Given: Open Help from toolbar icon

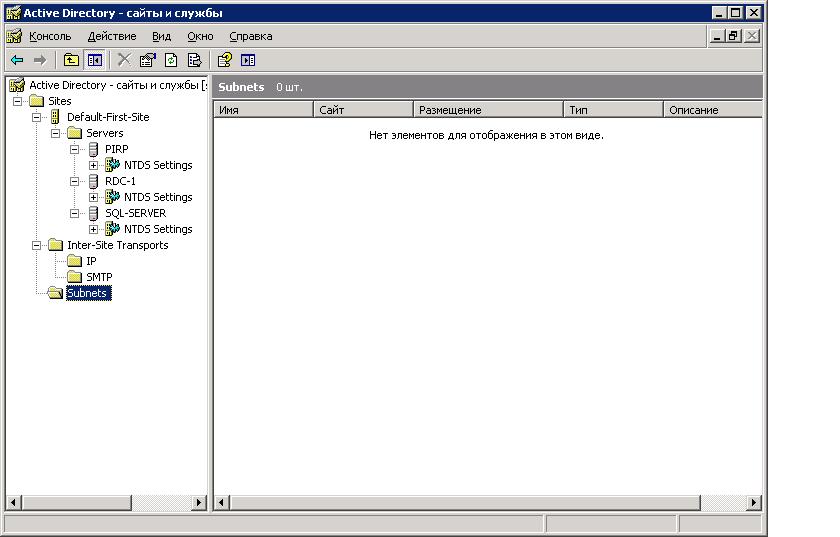Looking at the screenshot, I should (224, 60).
